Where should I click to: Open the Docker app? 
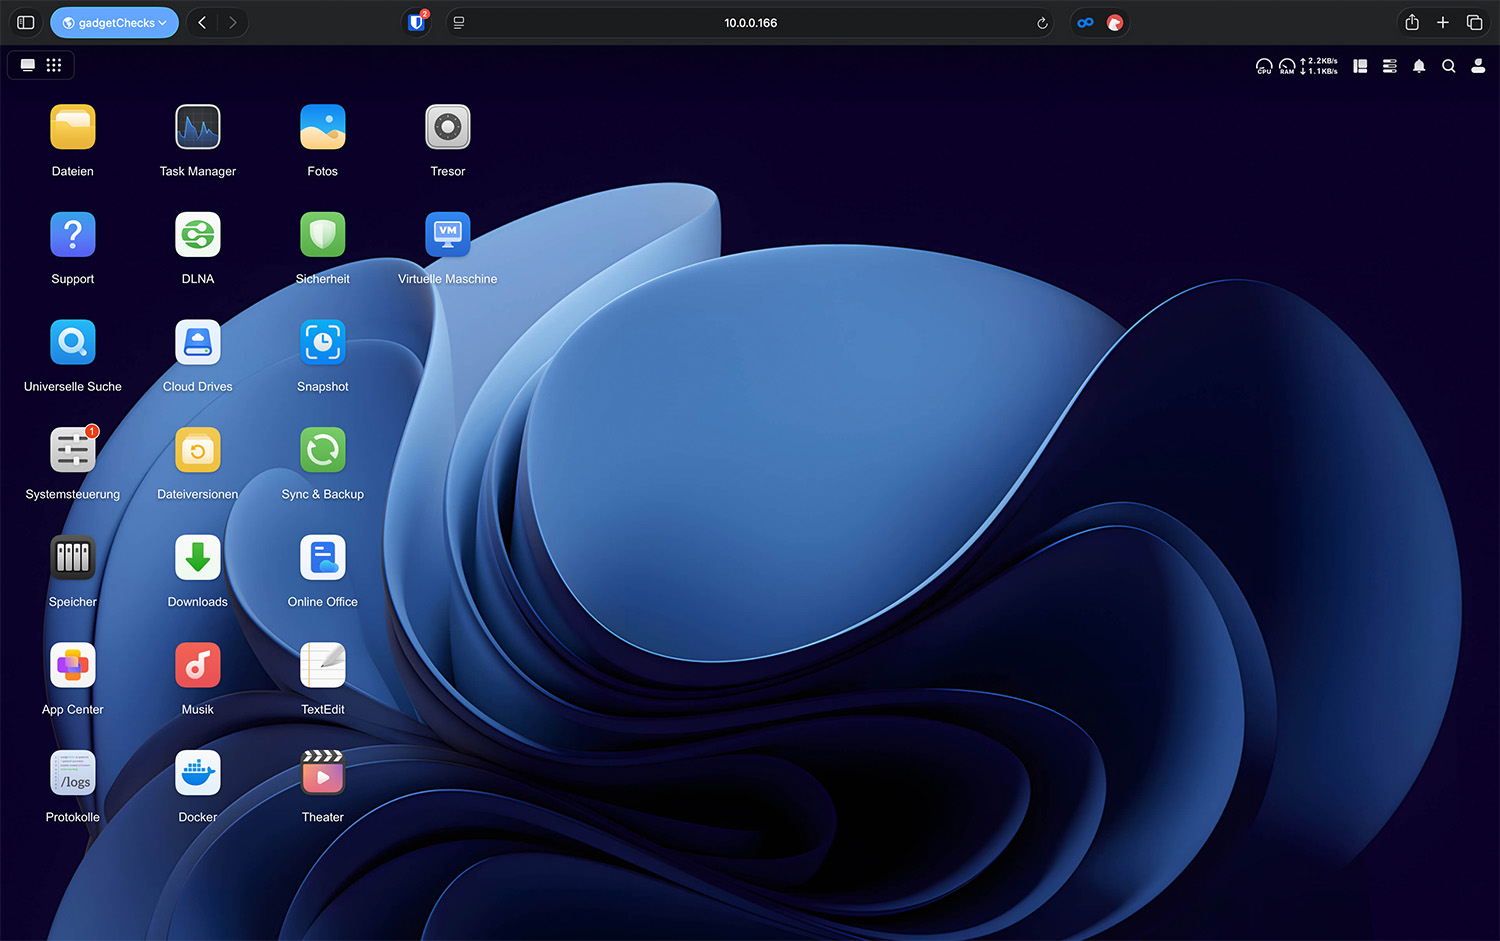[x=198, y=774]
